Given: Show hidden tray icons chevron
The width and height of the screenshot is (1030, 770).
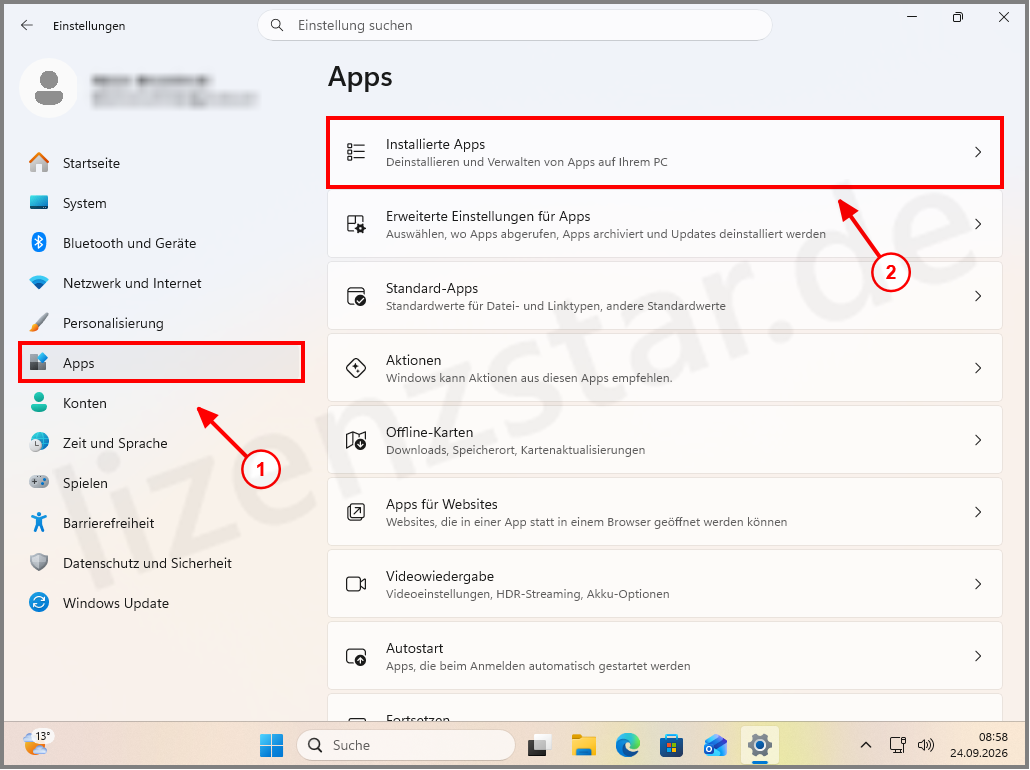Looking at the screenshot, I should click(866, 745).
